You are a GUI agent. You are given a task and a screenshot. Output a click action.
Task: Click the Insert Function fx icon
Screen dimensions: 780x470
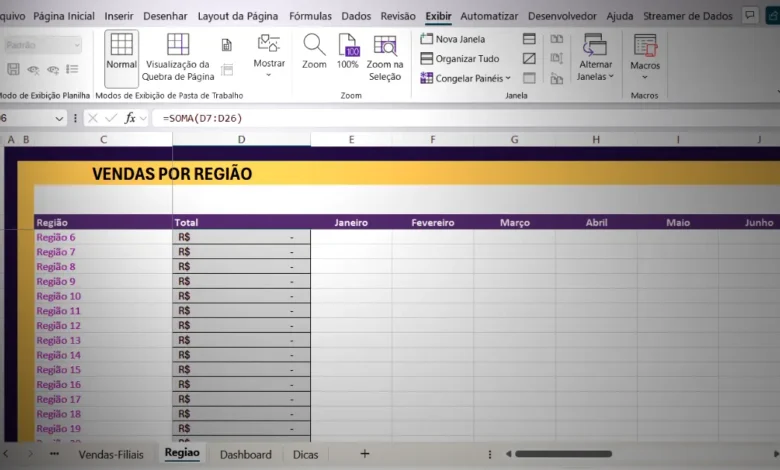click(130, 118)
